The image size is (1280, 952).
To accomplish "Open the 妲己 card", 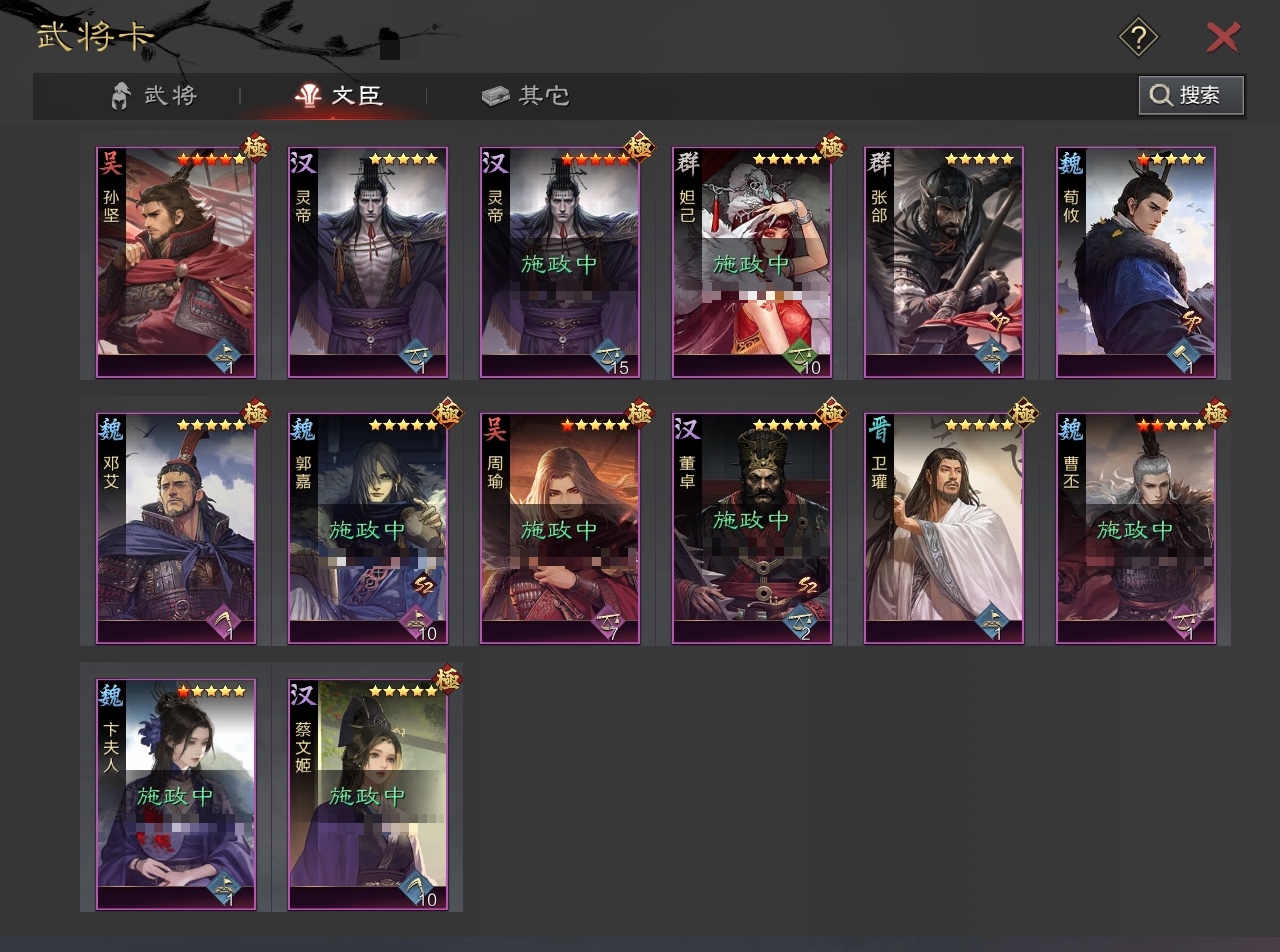I will (752, 262).
